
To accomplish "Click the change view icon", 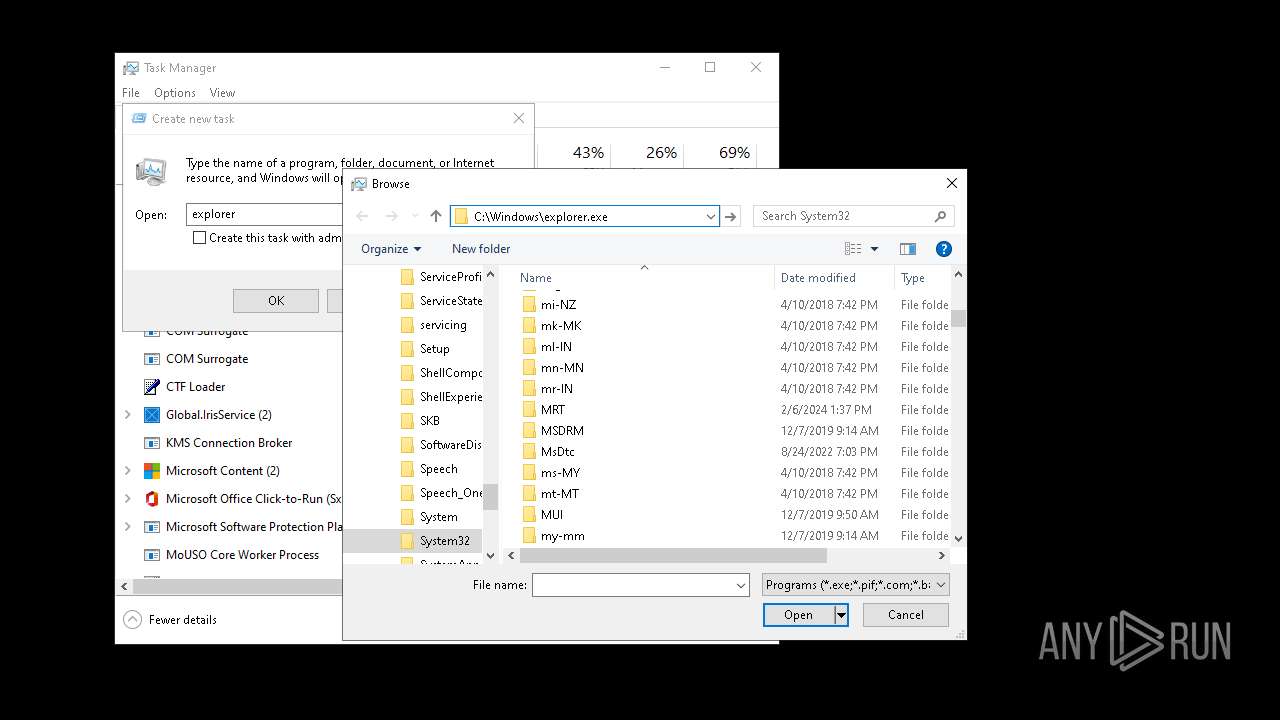I will [x=853, y=249].
